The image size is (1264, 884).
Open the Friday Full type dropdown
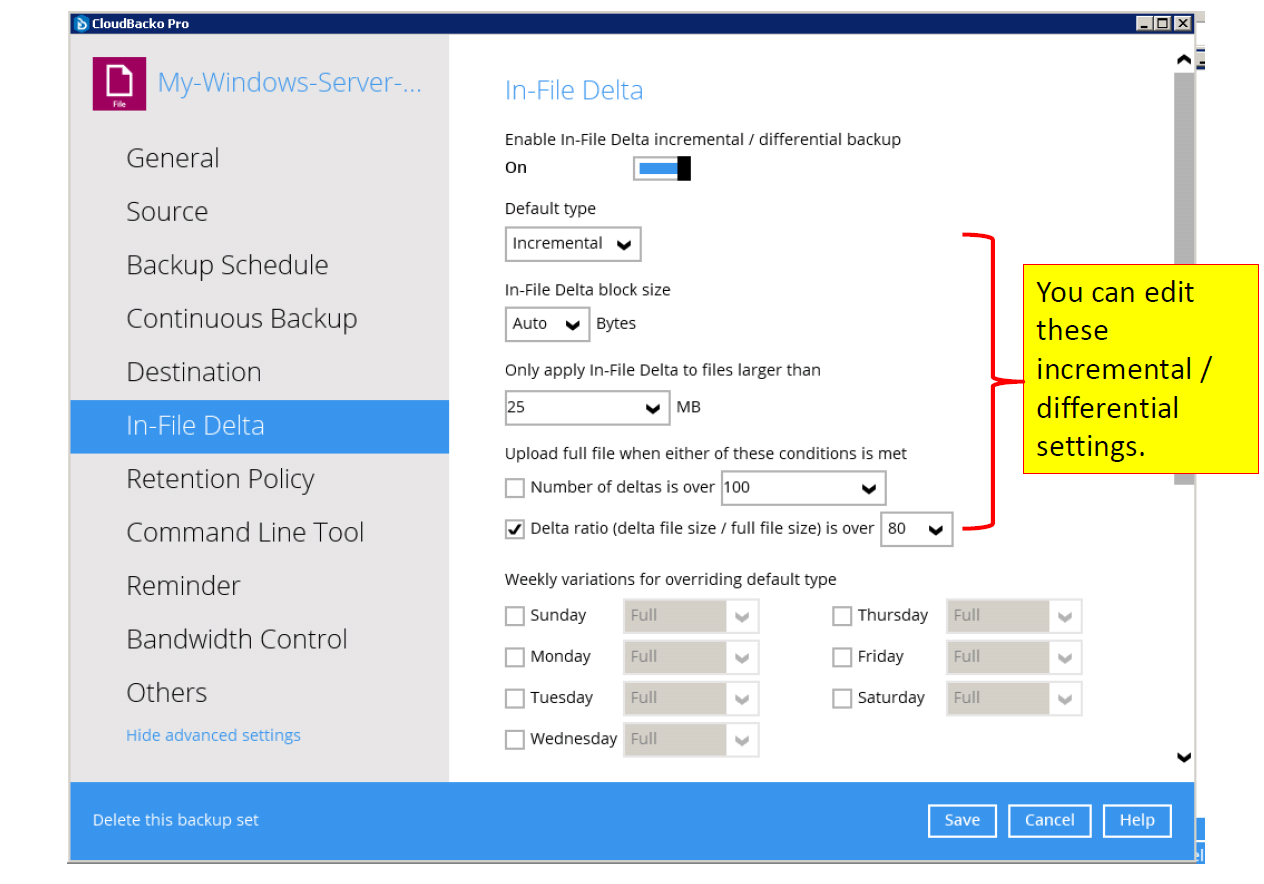pyautogui.click(x=1014, y=657)
